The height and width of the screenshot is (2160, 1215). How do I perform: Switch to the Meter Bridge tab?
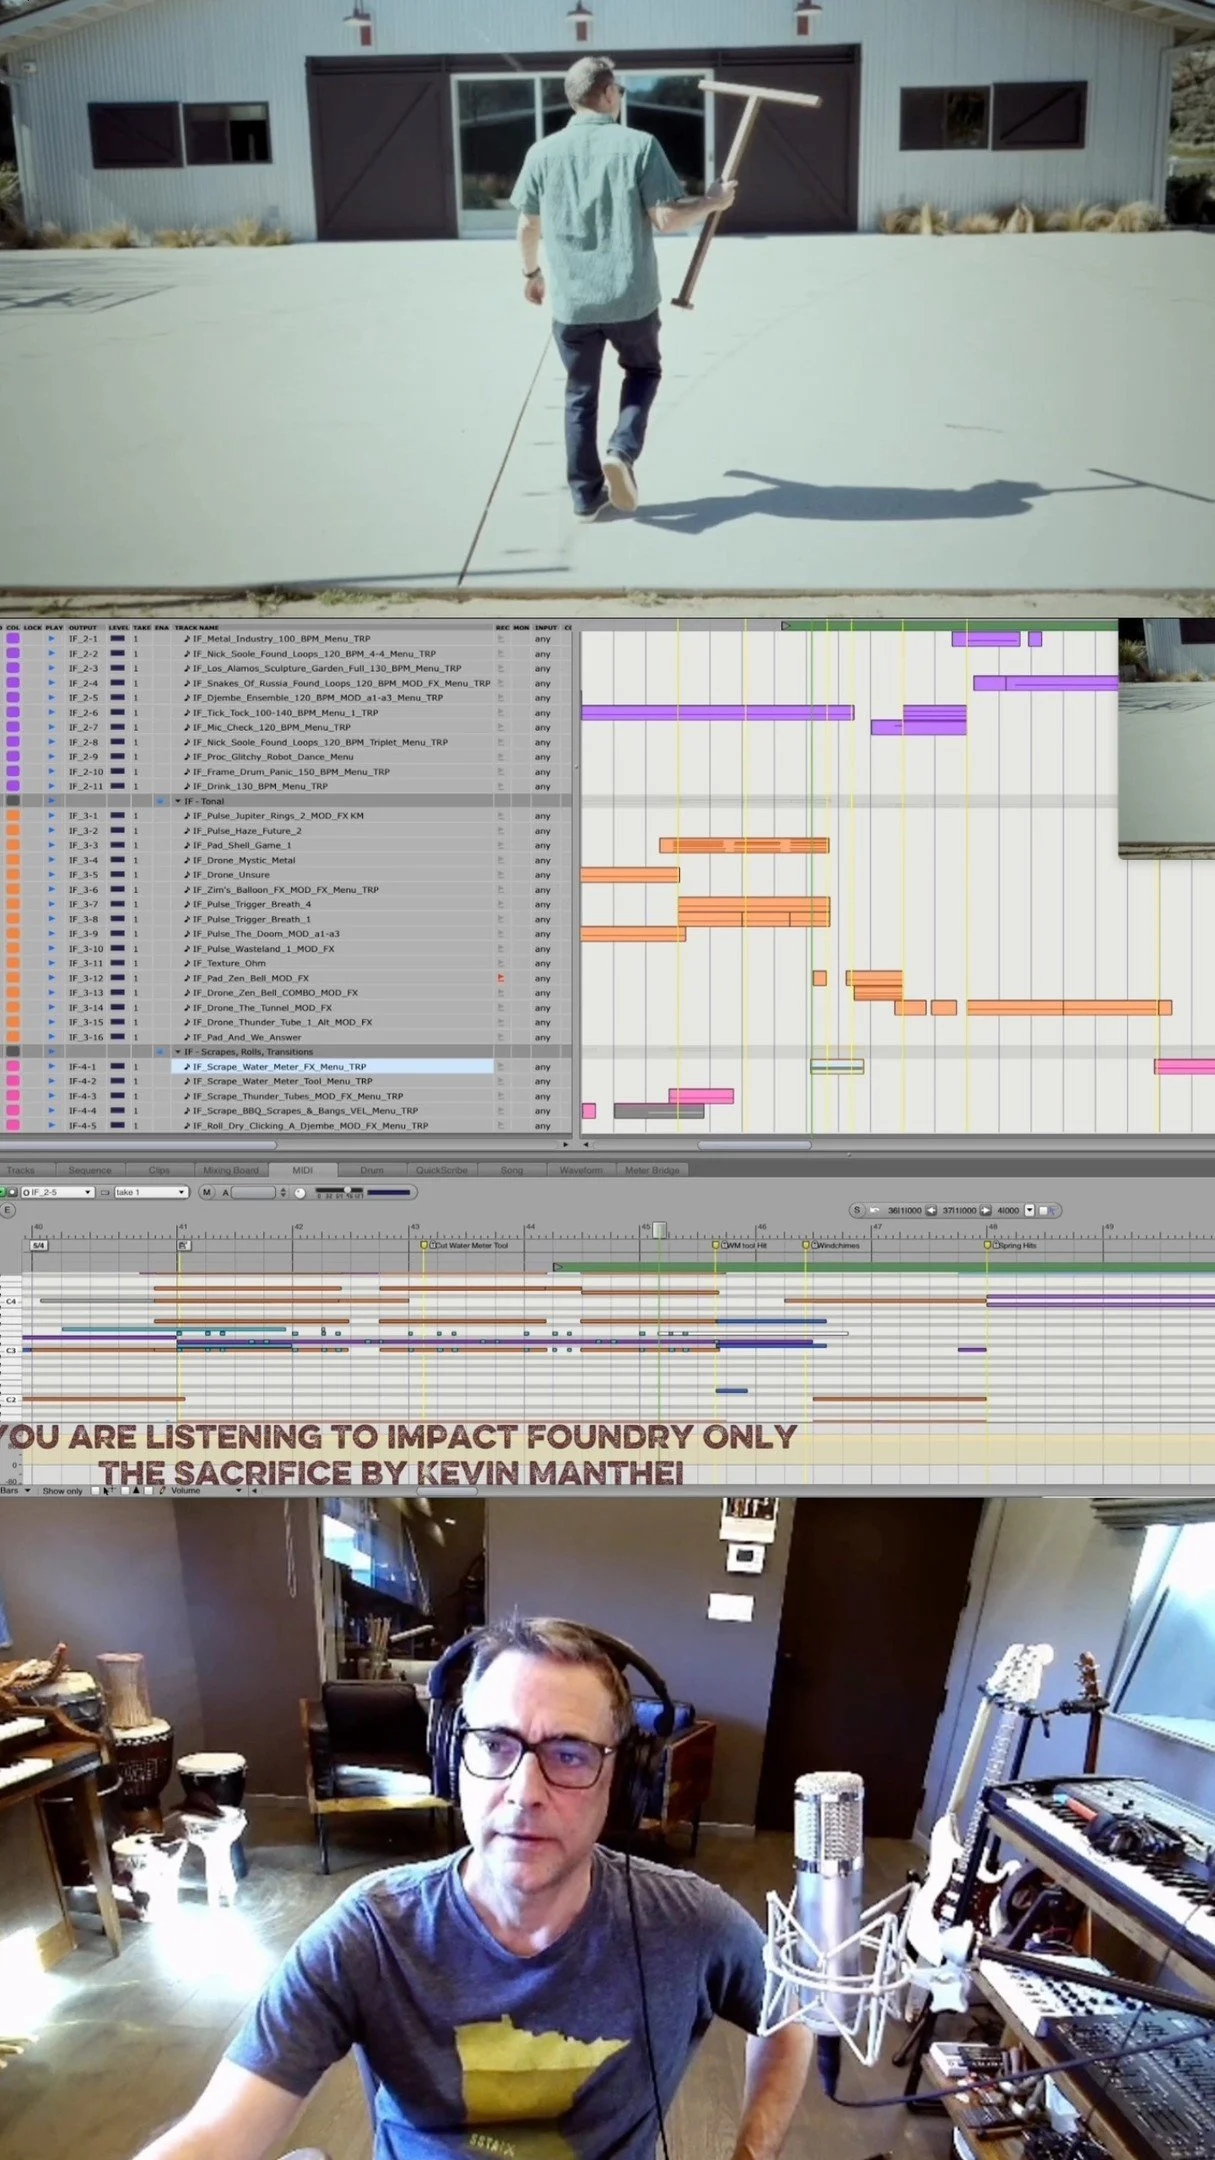(x=652, y=1170)
